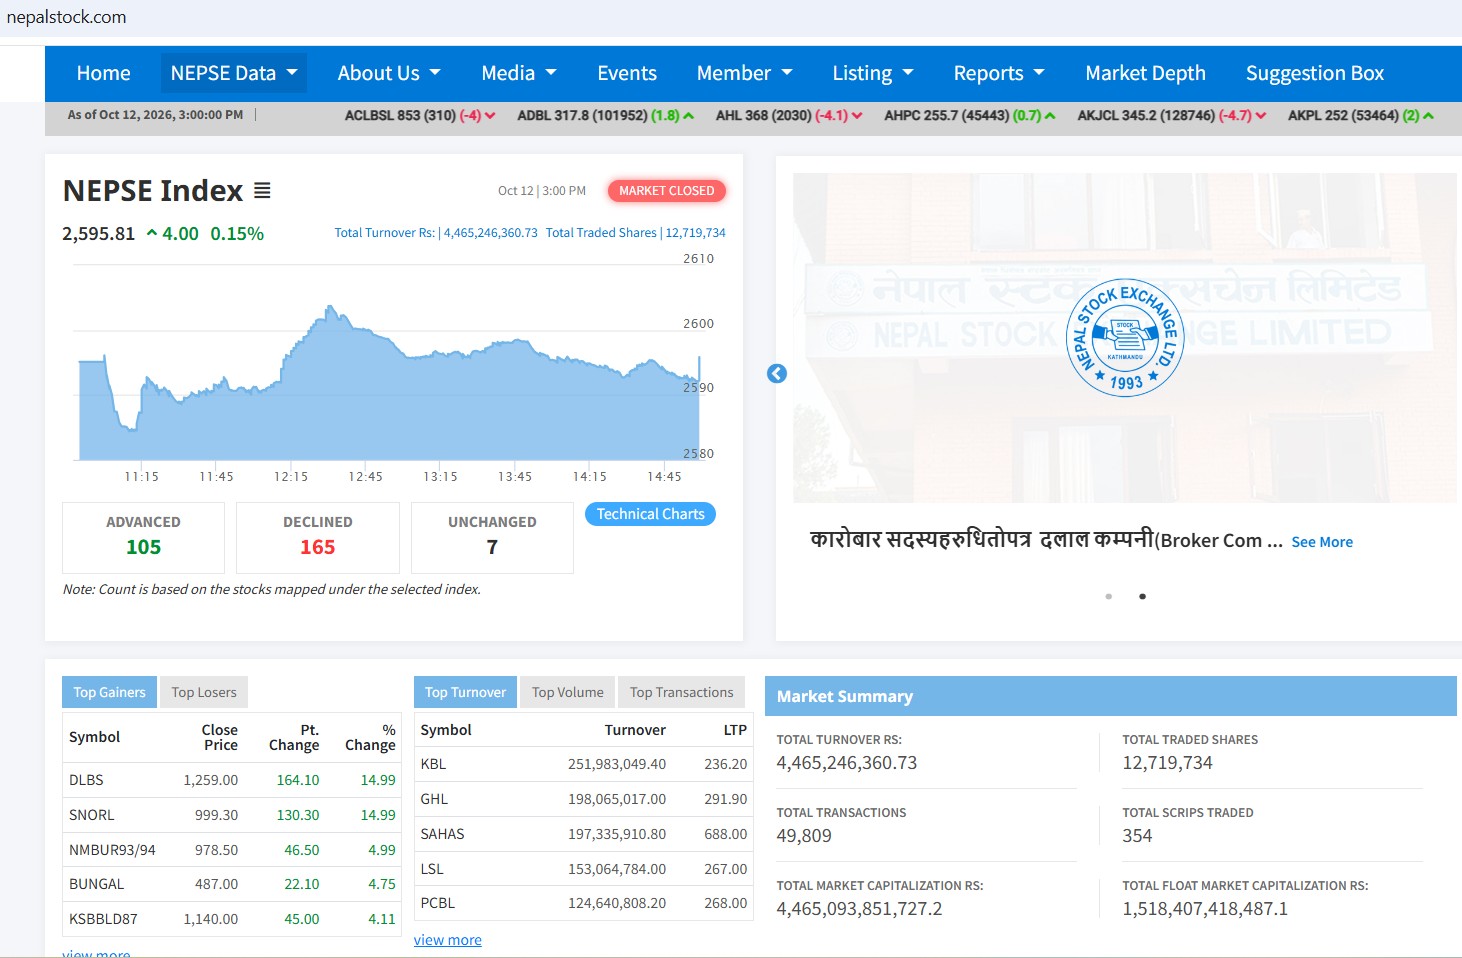Open the Events page
Screen dimensions: 1462x958
(627, 73)
